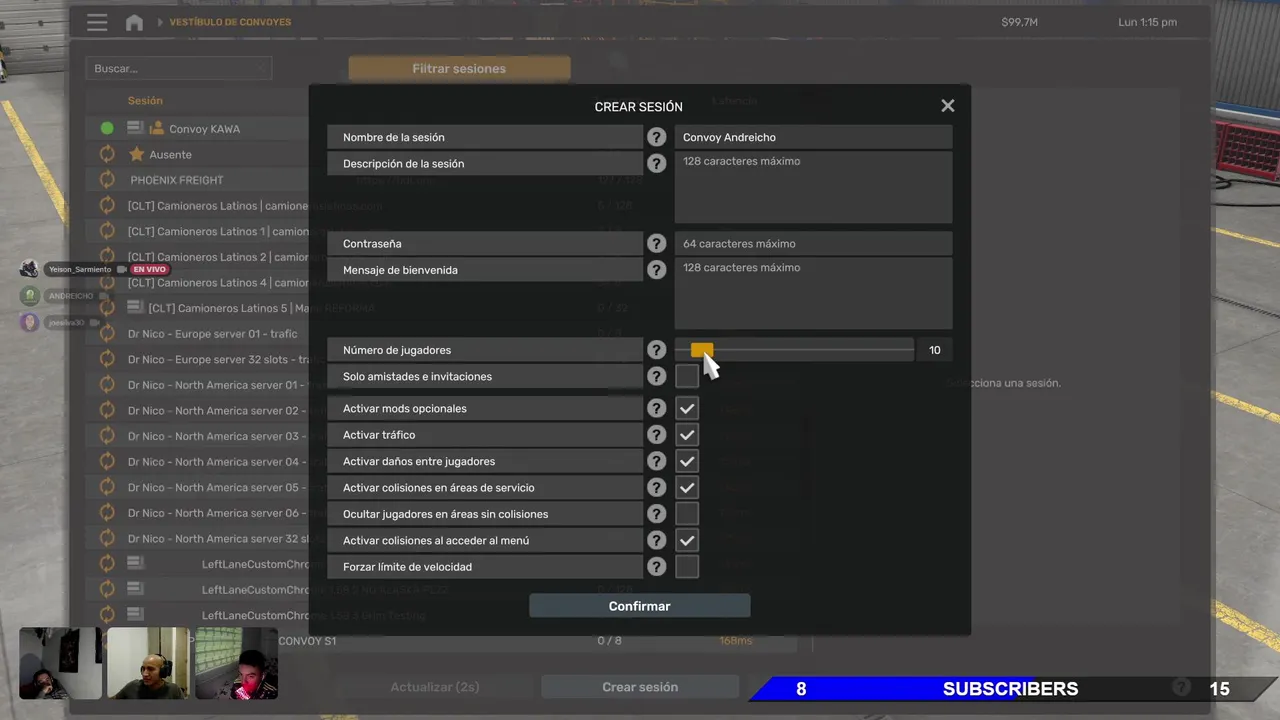1280x720 pixels.
Task: Open the hamburger main menu
Action: pyautogui.click(x=97, y=22)
